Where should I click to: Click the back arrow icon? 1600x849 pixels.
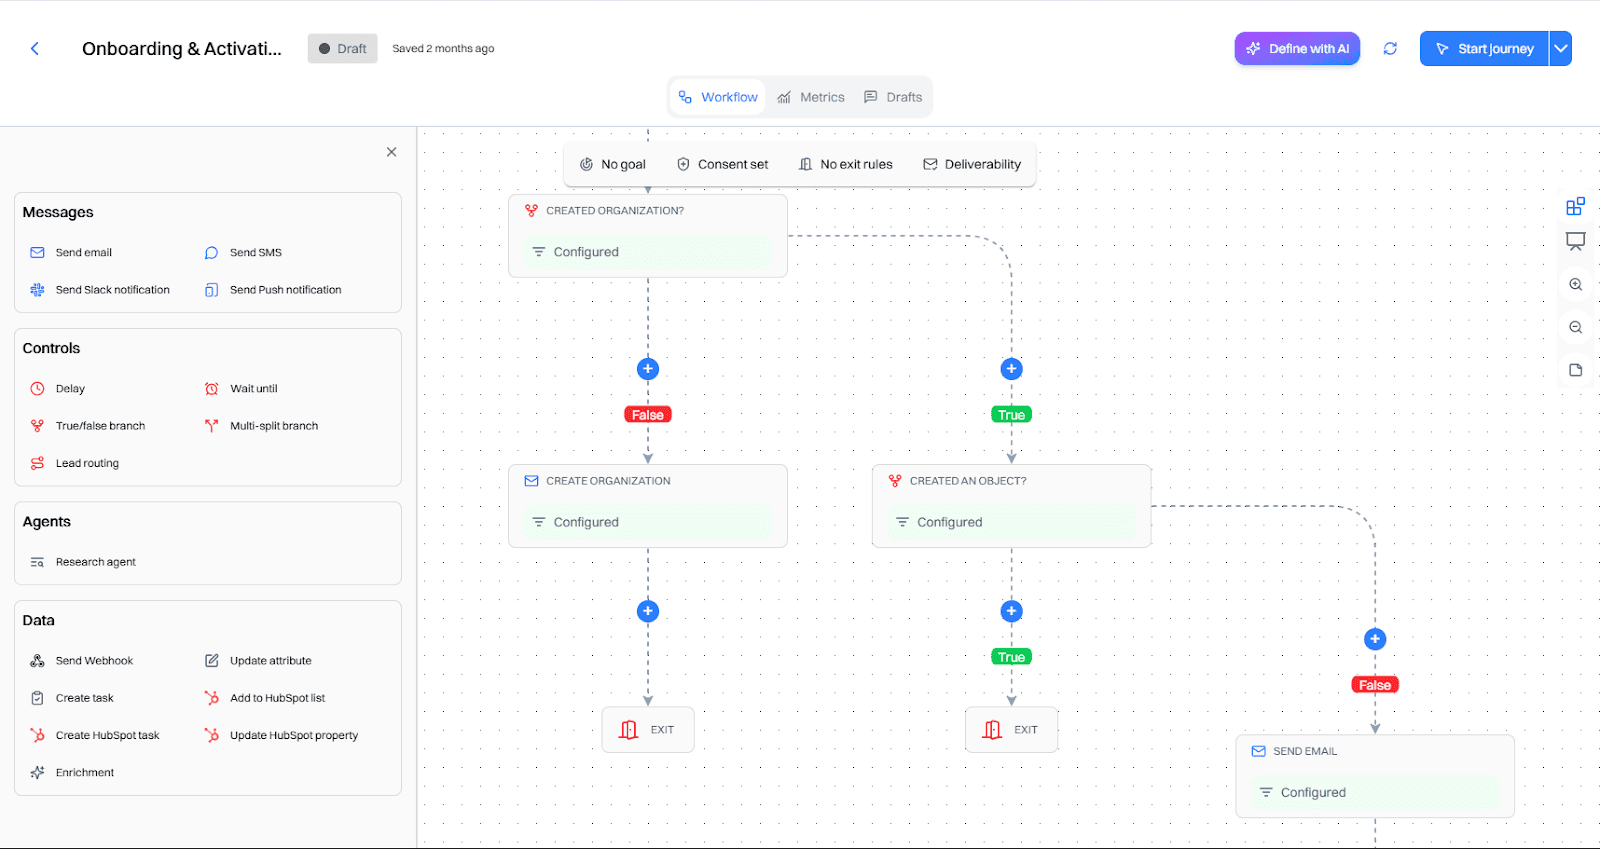point(35,48)
